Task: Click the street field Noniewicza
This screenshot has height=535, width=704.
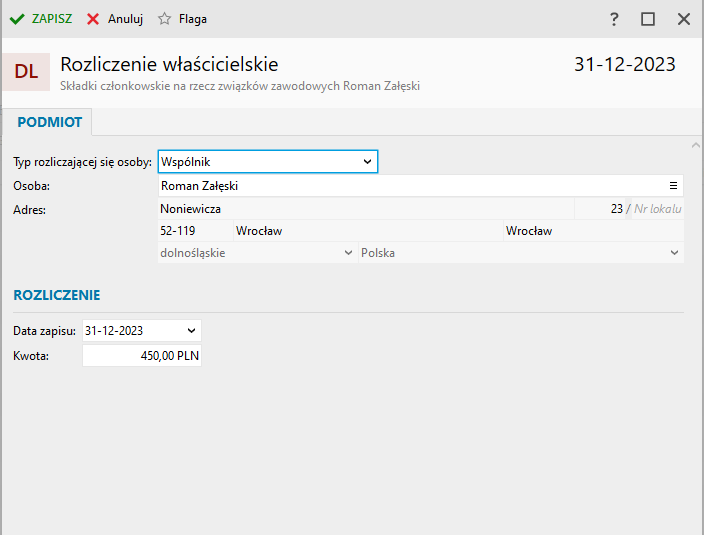Action: pos(366,209)
